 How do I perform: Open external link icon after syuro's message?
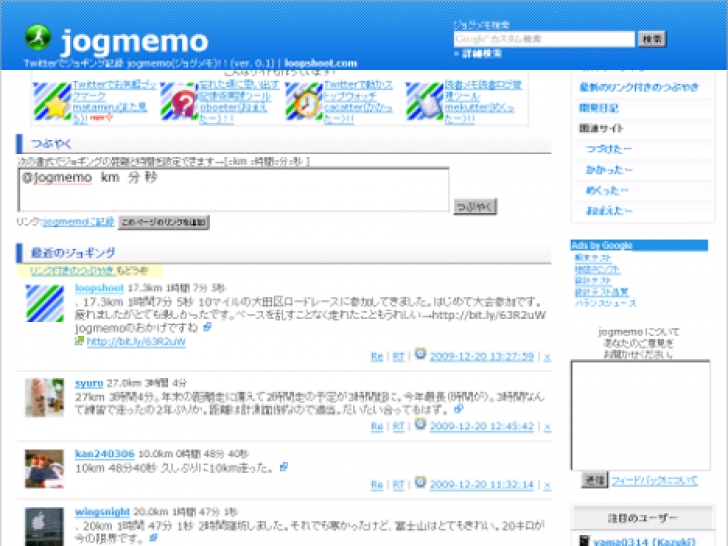click(459, 409)
